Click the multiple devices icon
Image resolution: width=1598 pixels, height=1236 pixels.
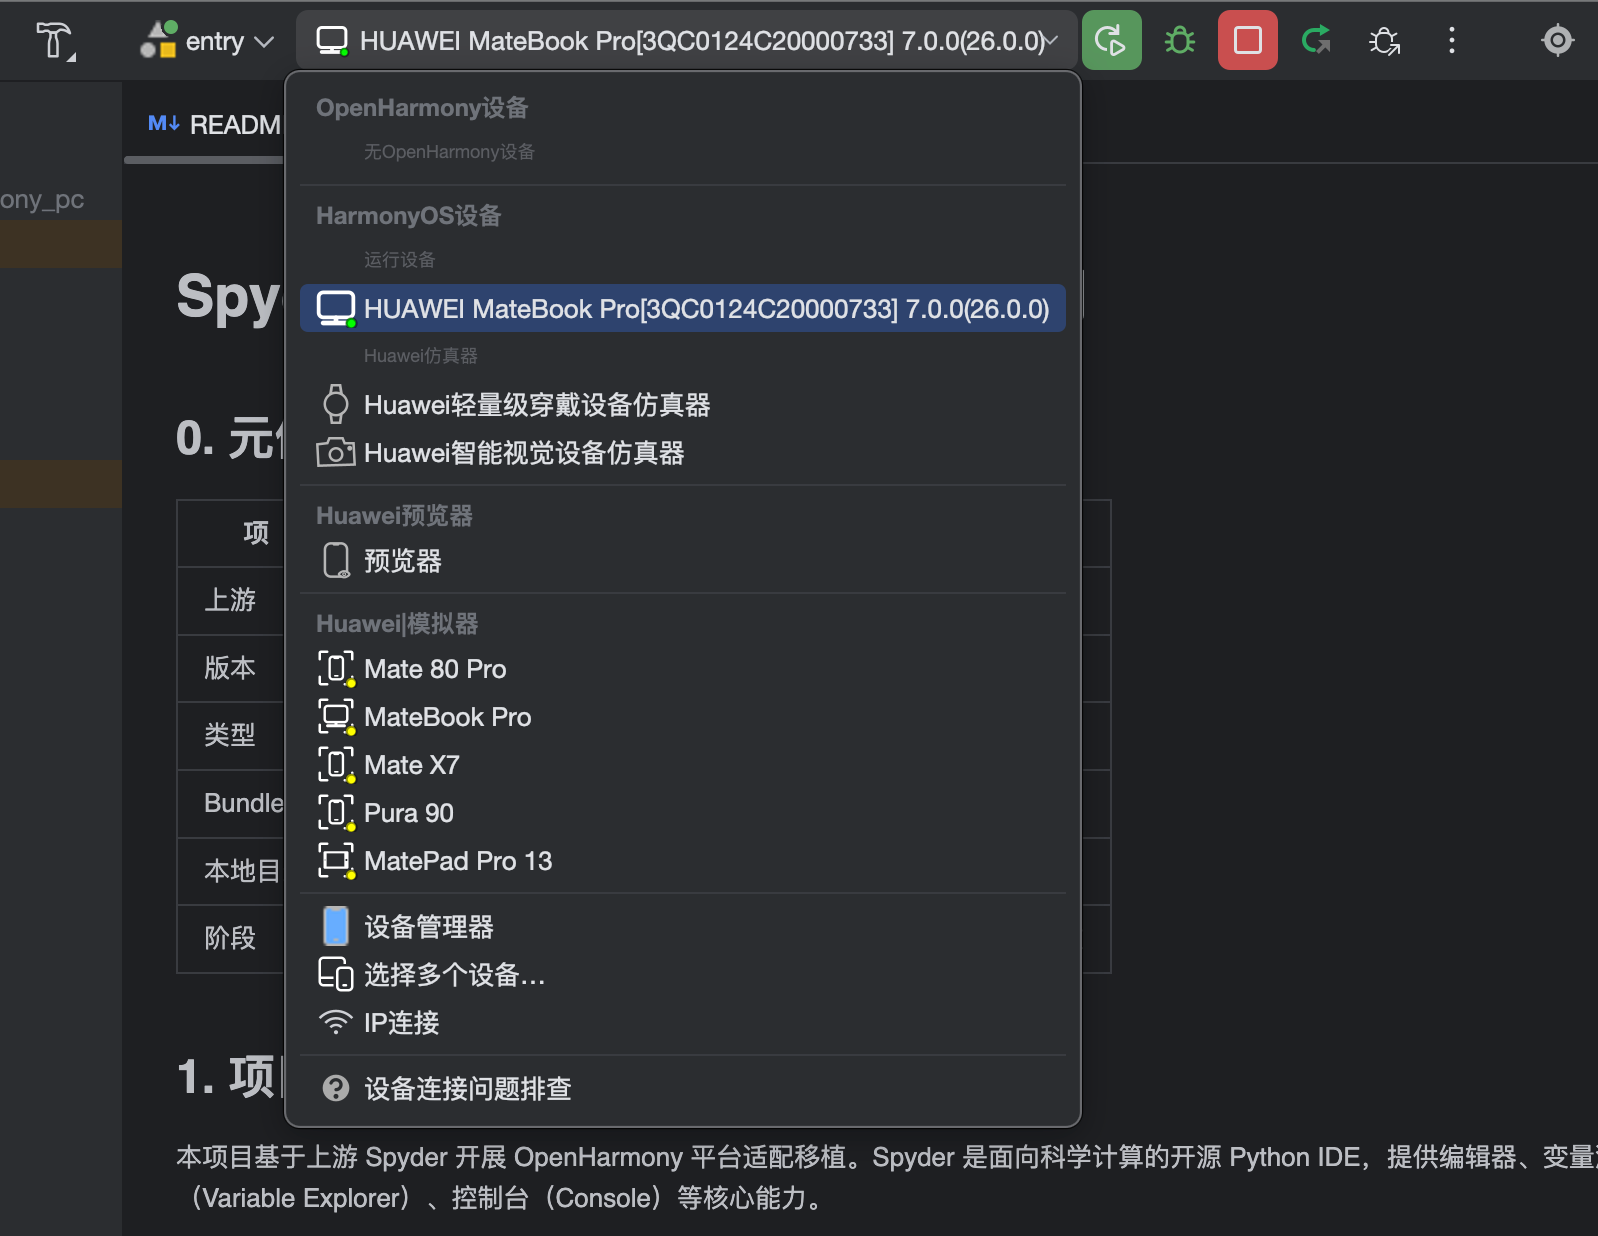(336, 974)
